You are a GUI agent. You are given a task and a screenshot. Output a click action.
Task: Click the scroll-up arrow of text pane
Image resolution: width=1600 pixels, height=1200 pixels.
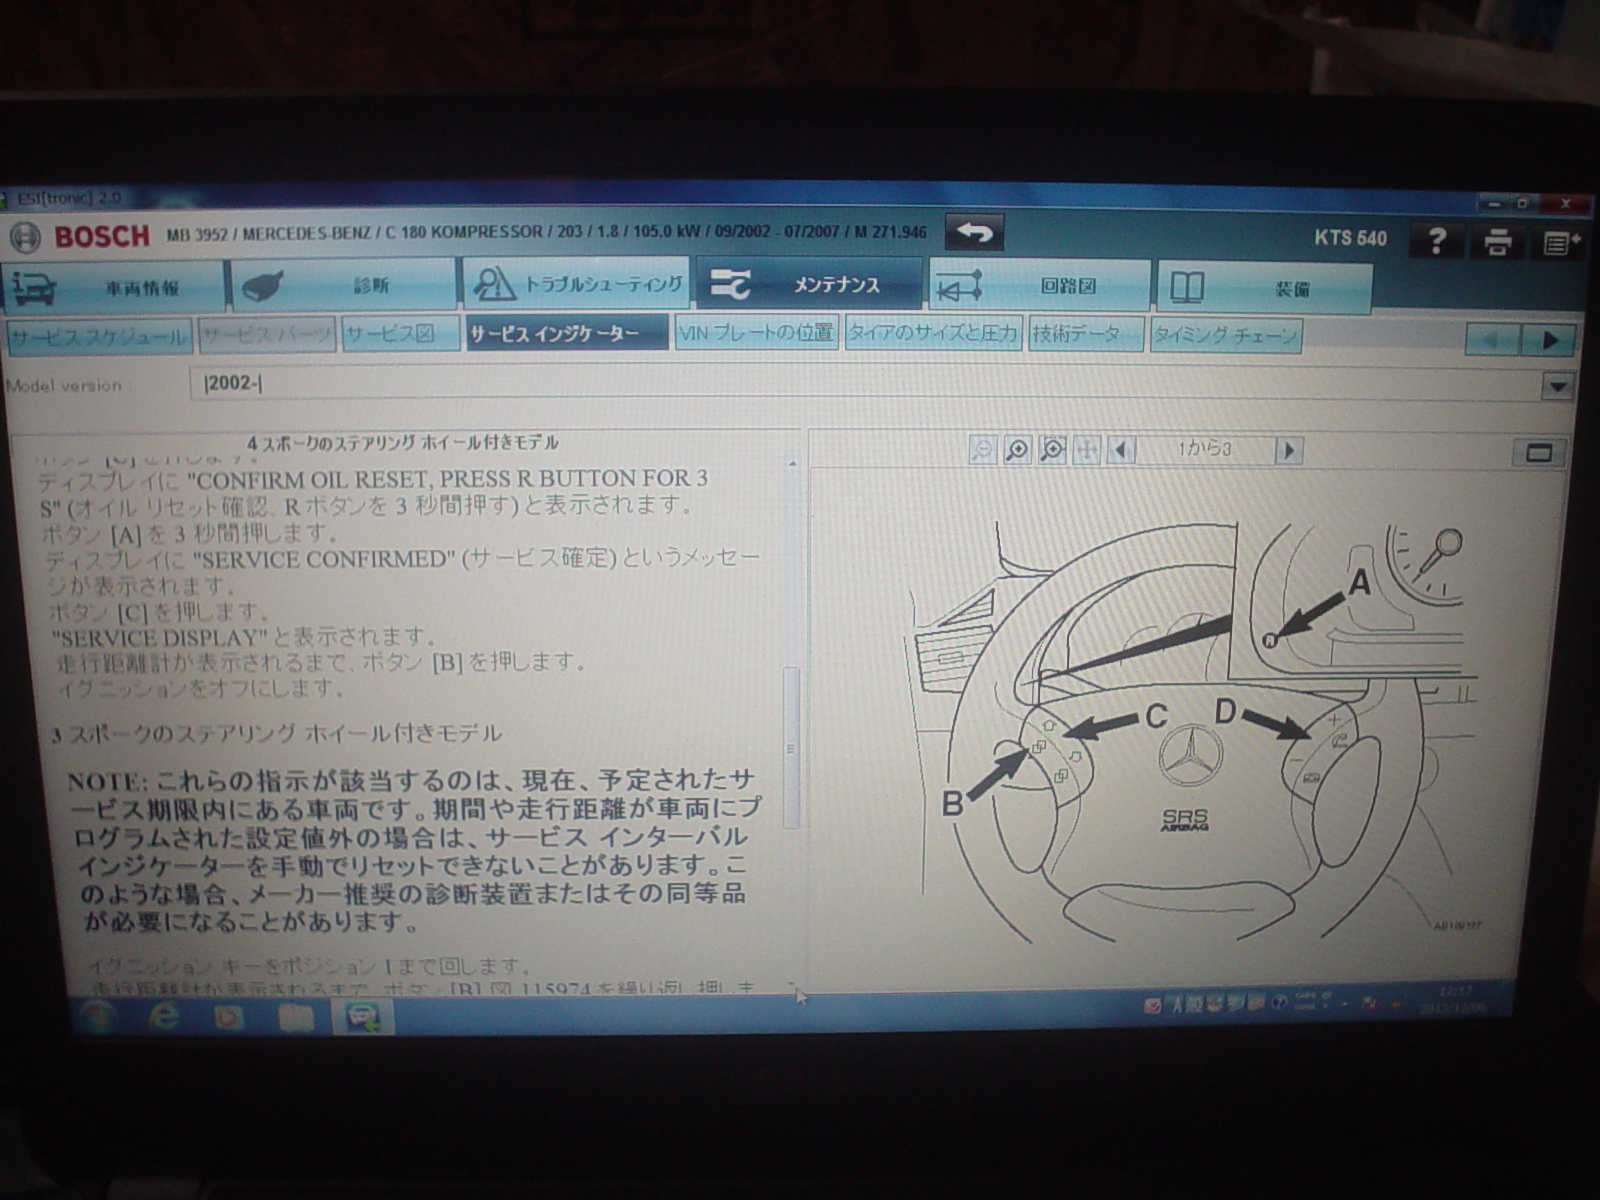[x=792, y=464]
